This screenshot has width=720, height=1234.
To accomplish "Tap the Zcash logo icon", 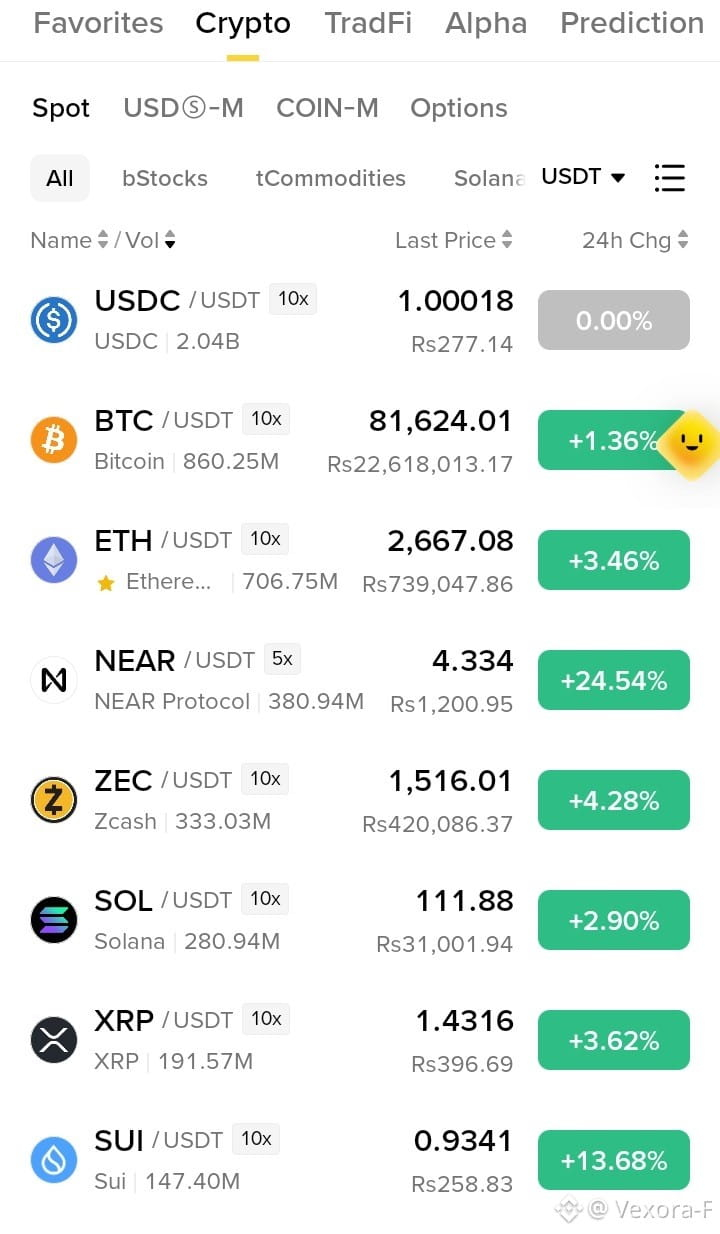I will point(54,800).
